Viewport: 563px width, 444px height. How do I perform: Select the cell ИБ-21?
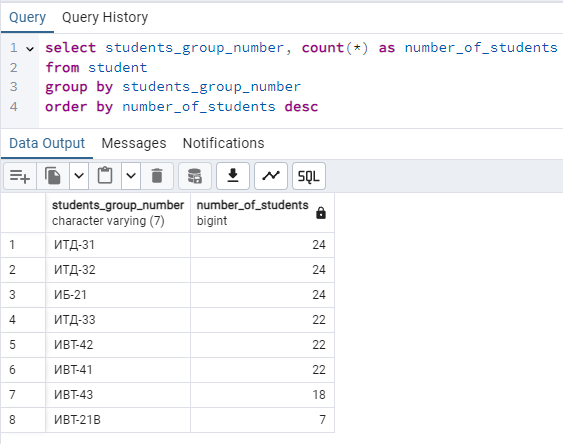pyautogui.click(x=118, y=295)
